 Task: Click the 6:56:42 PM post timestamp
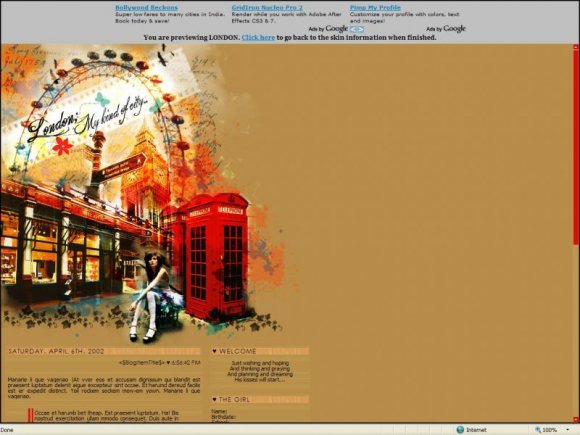tap(186, 363)
